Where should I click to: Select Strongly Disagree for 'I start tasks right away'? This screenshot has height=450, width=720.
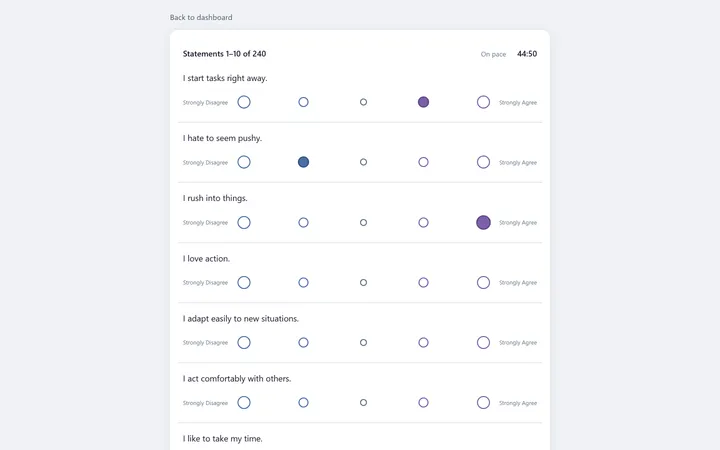(x=244, y=102)
